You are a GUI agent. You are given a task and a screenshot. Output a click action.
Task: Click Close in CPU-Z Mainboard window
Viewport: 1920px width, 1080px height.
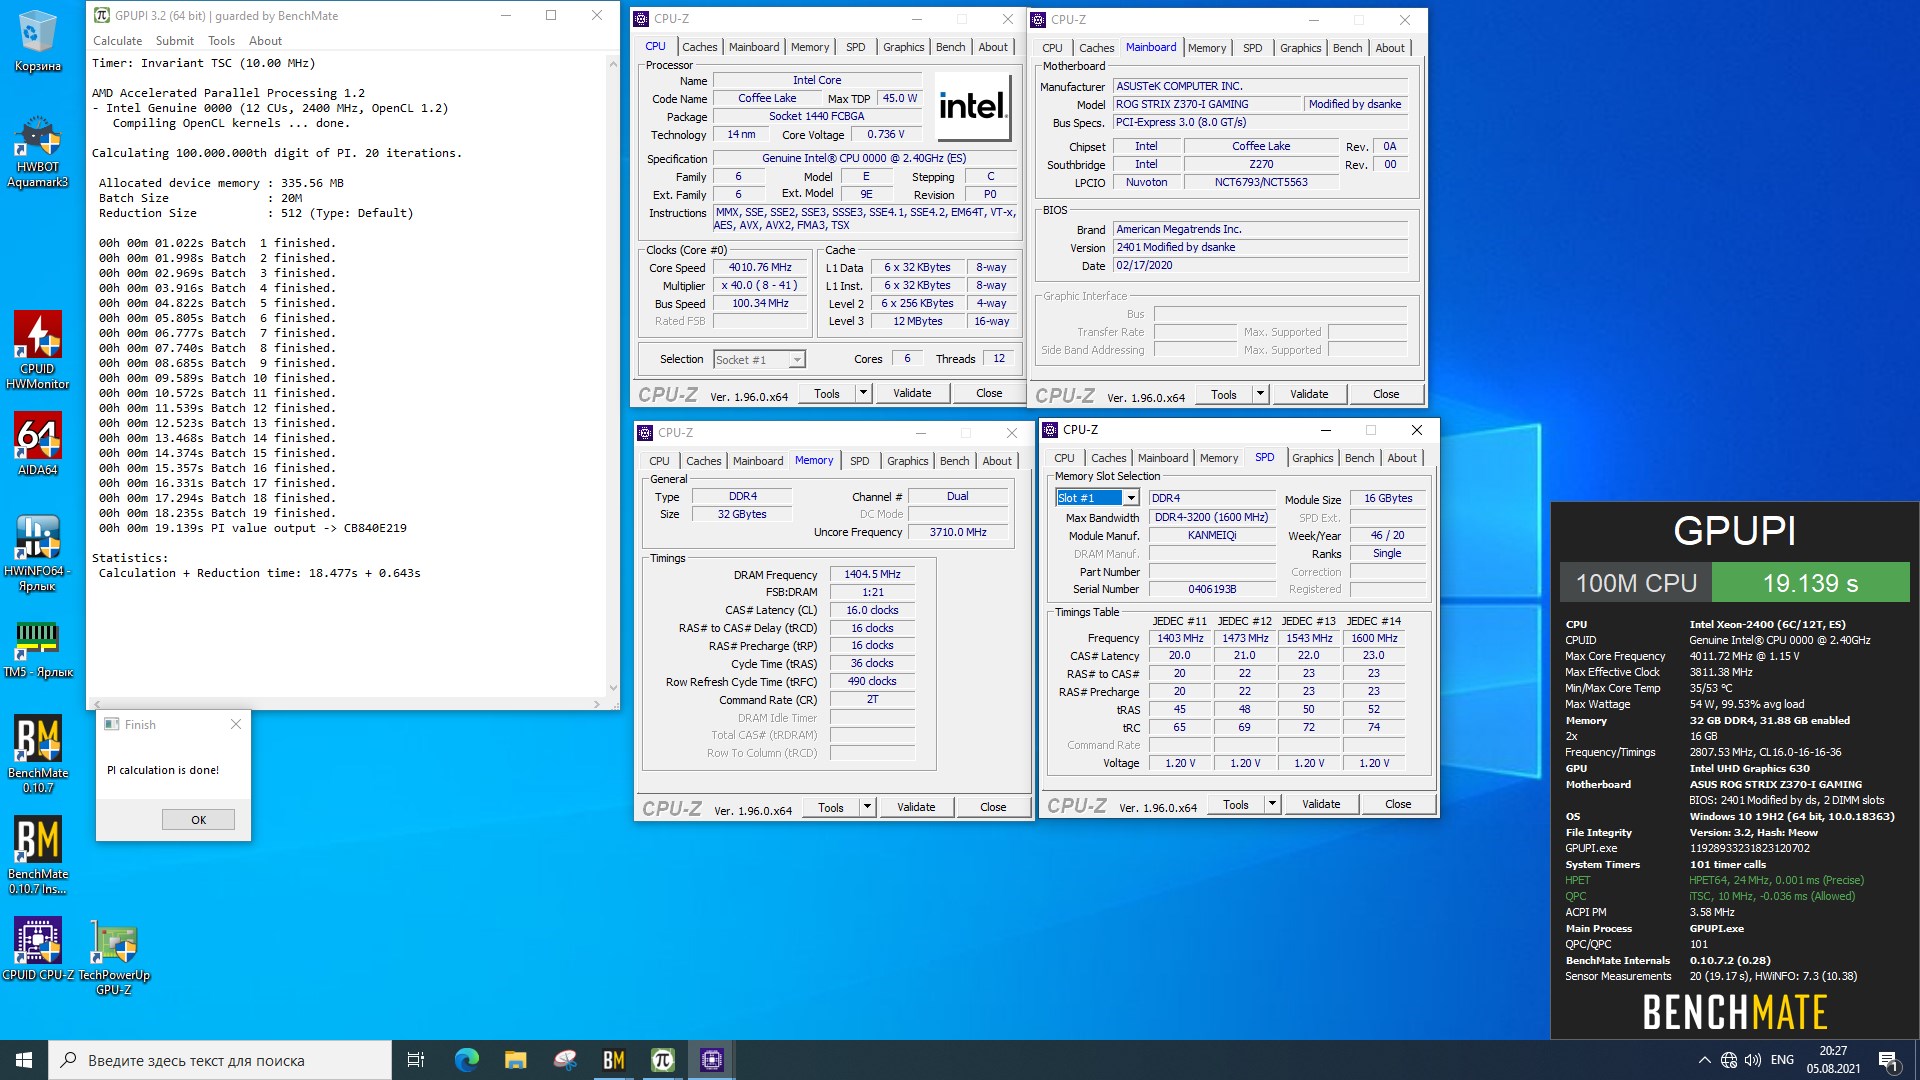[1386, 395]
